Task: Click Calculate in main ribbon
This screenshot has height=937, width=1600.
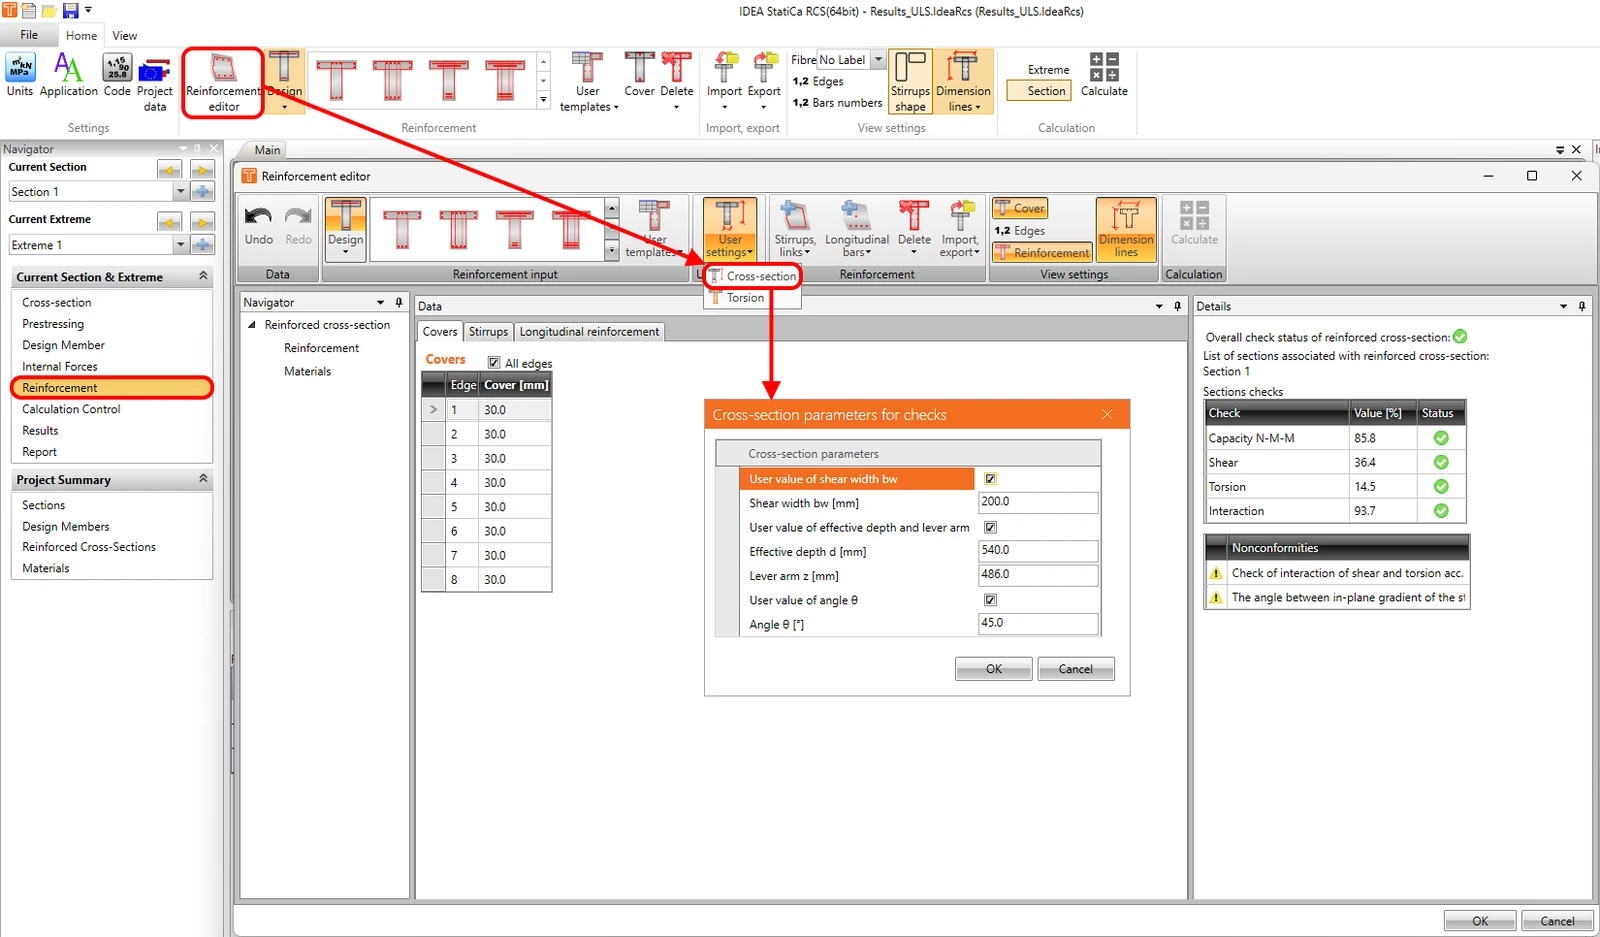Action: tap(1104, 76)
